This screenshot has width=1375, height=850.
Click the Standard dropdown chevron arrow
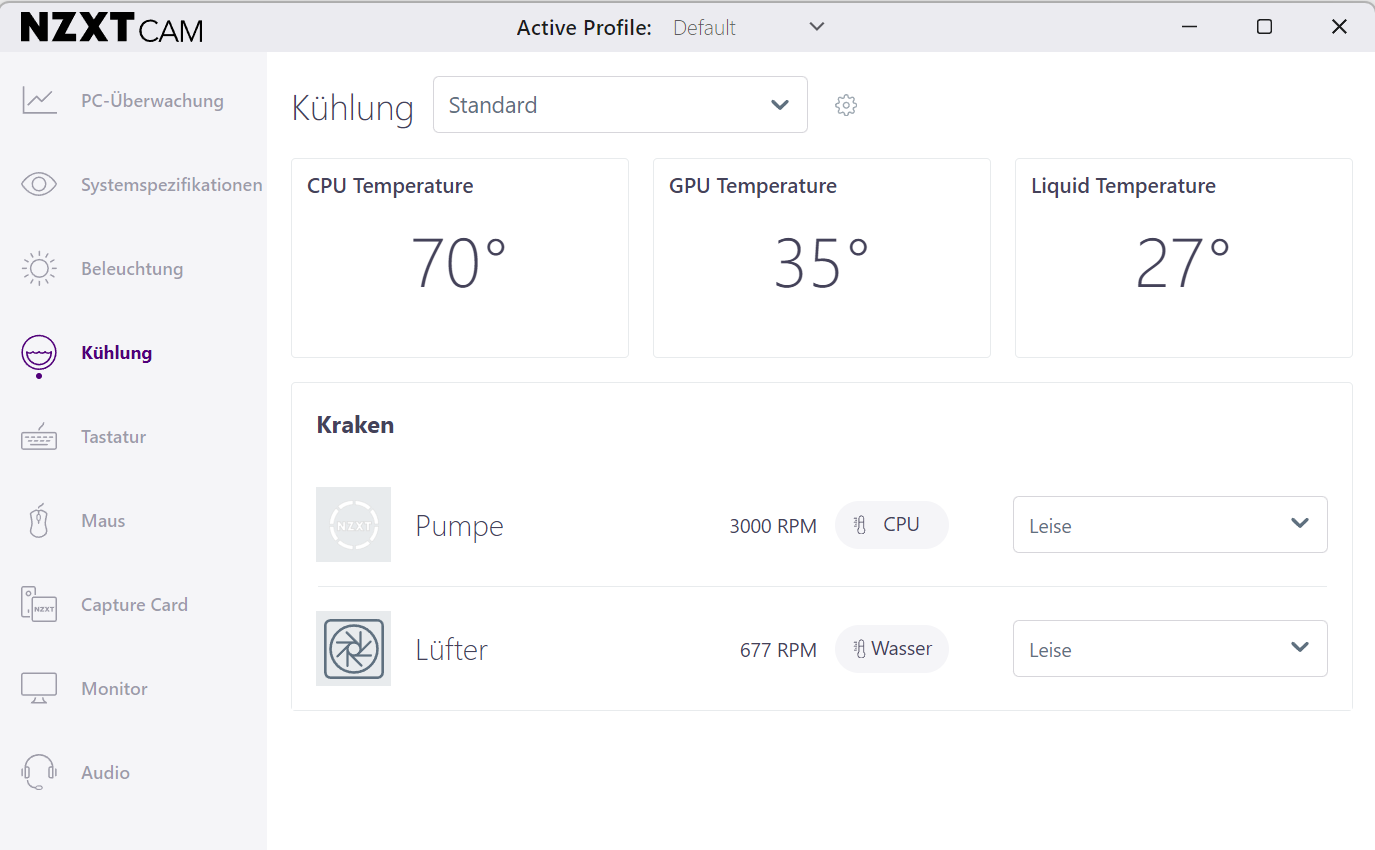click(780, 105)
